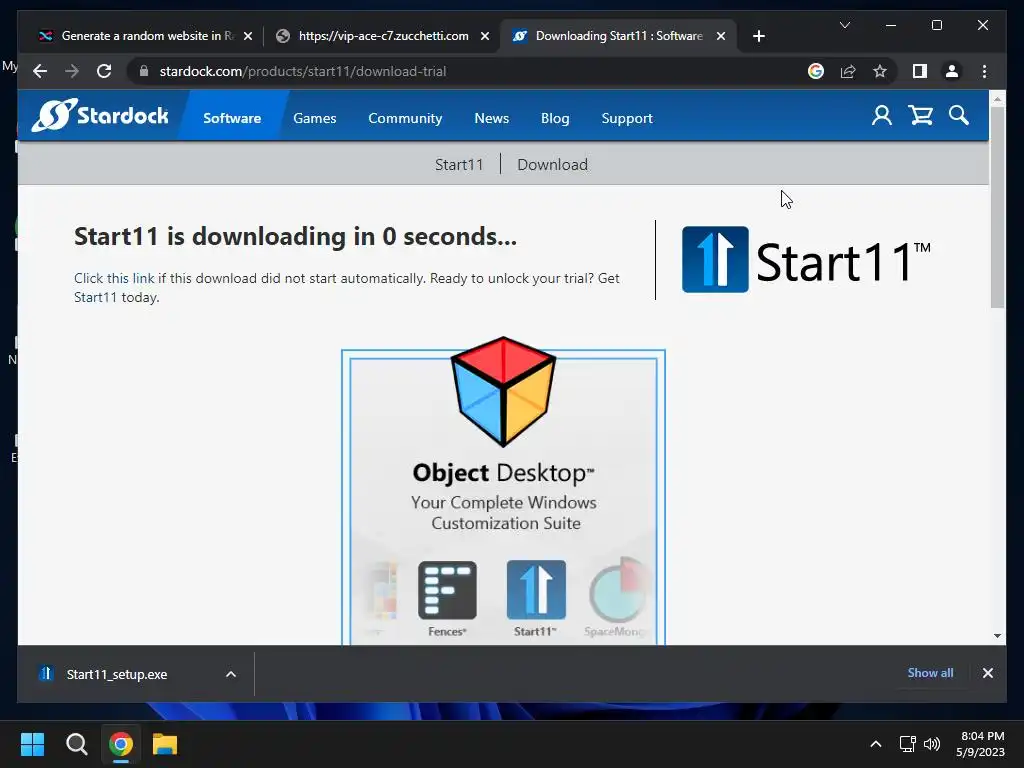The image size is (1024, 768).
Task: Click the Stardock logo
Action: [100, 116]
